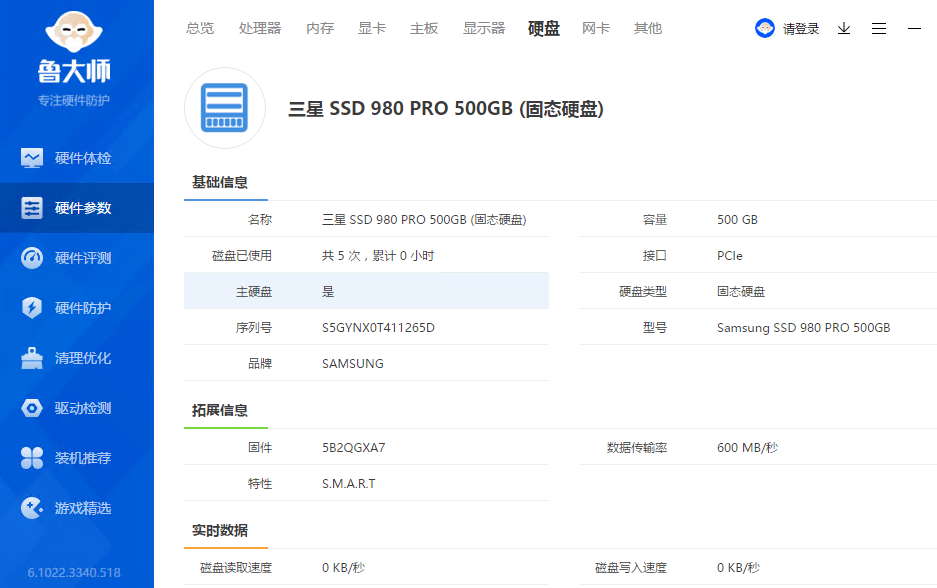
Task: Open 硬件体检 in the sidebar
Action: pyautogui.click(x=76, y=158)
